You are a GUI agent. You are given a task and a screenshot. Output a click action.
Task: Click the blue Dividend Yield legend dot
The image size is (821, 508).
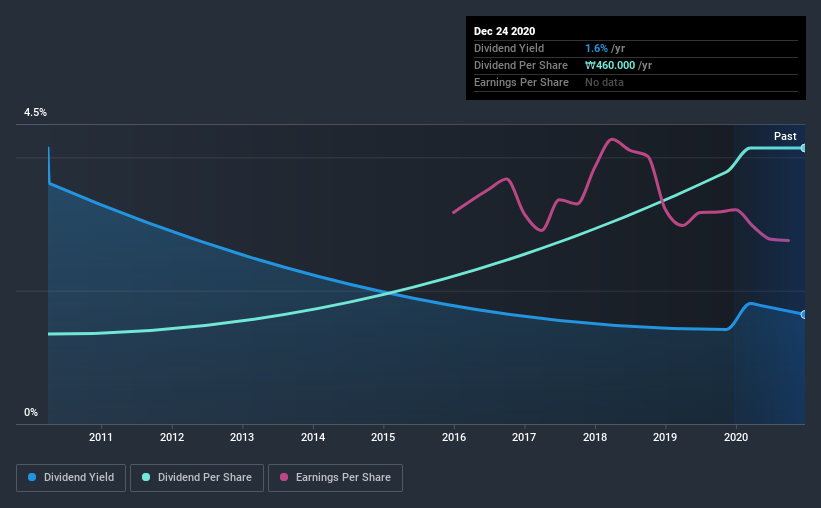(x=32, y=477)
